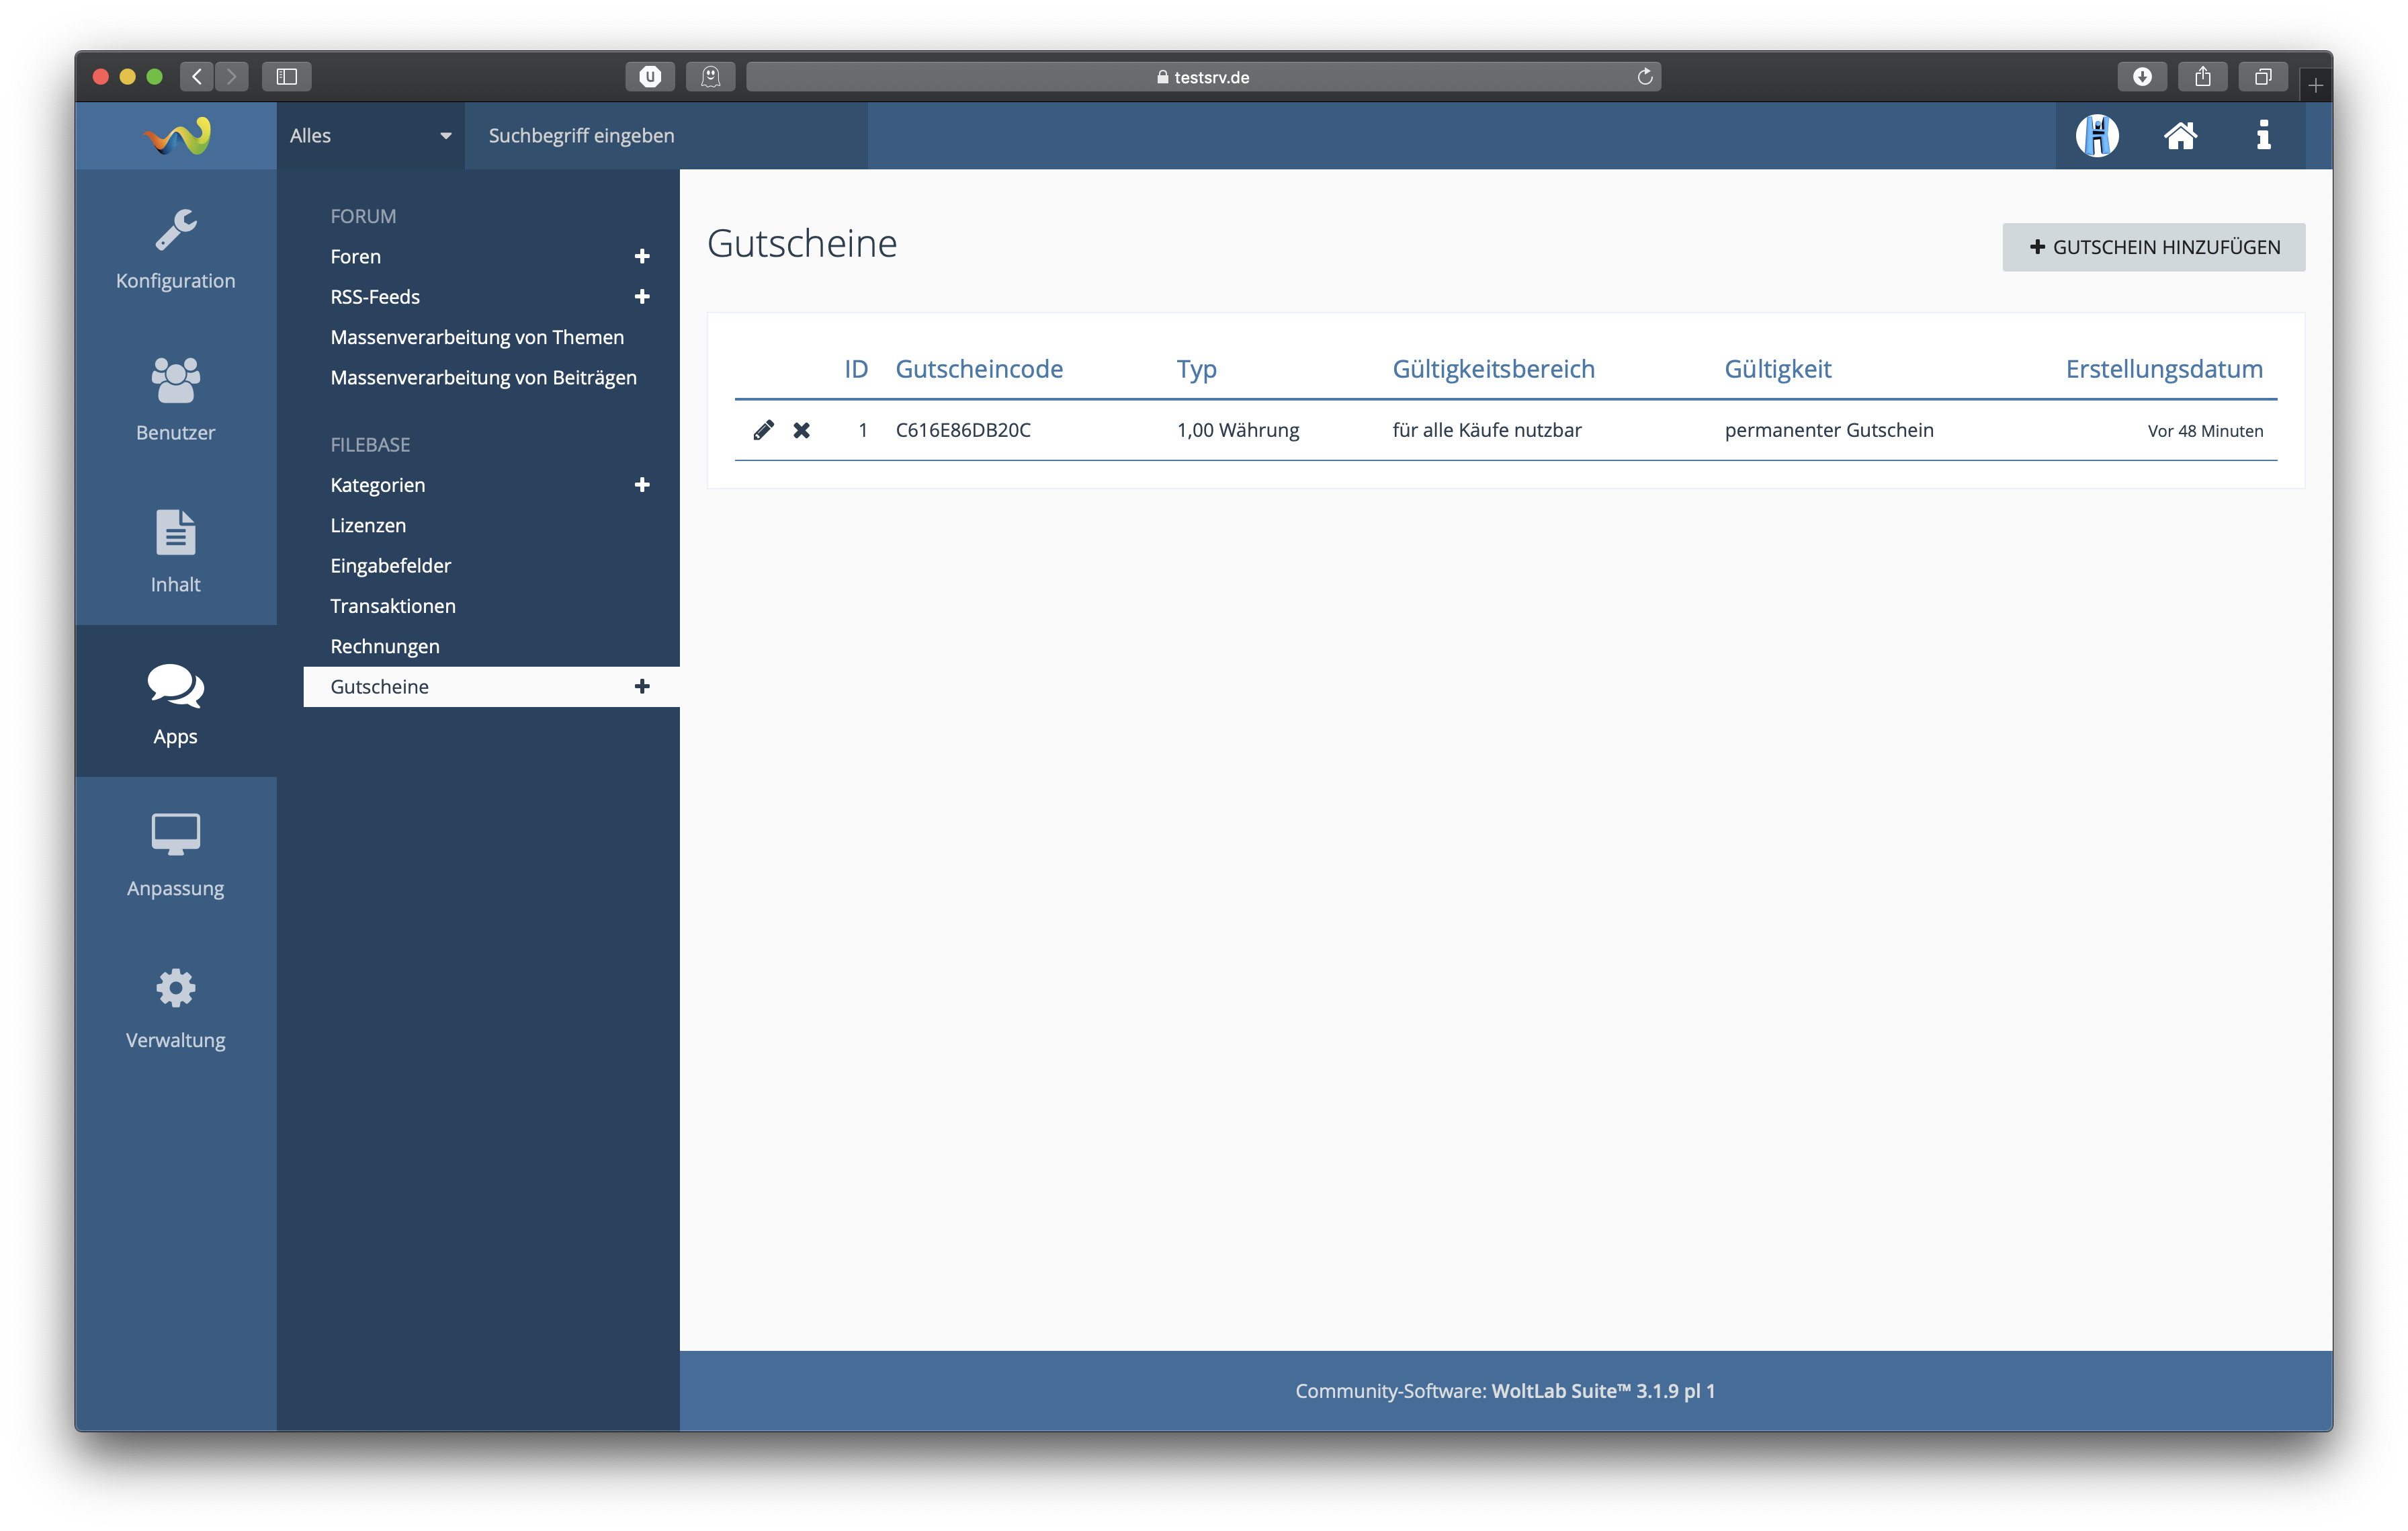Click the plus icon next to Kategorien

(642, 485)
